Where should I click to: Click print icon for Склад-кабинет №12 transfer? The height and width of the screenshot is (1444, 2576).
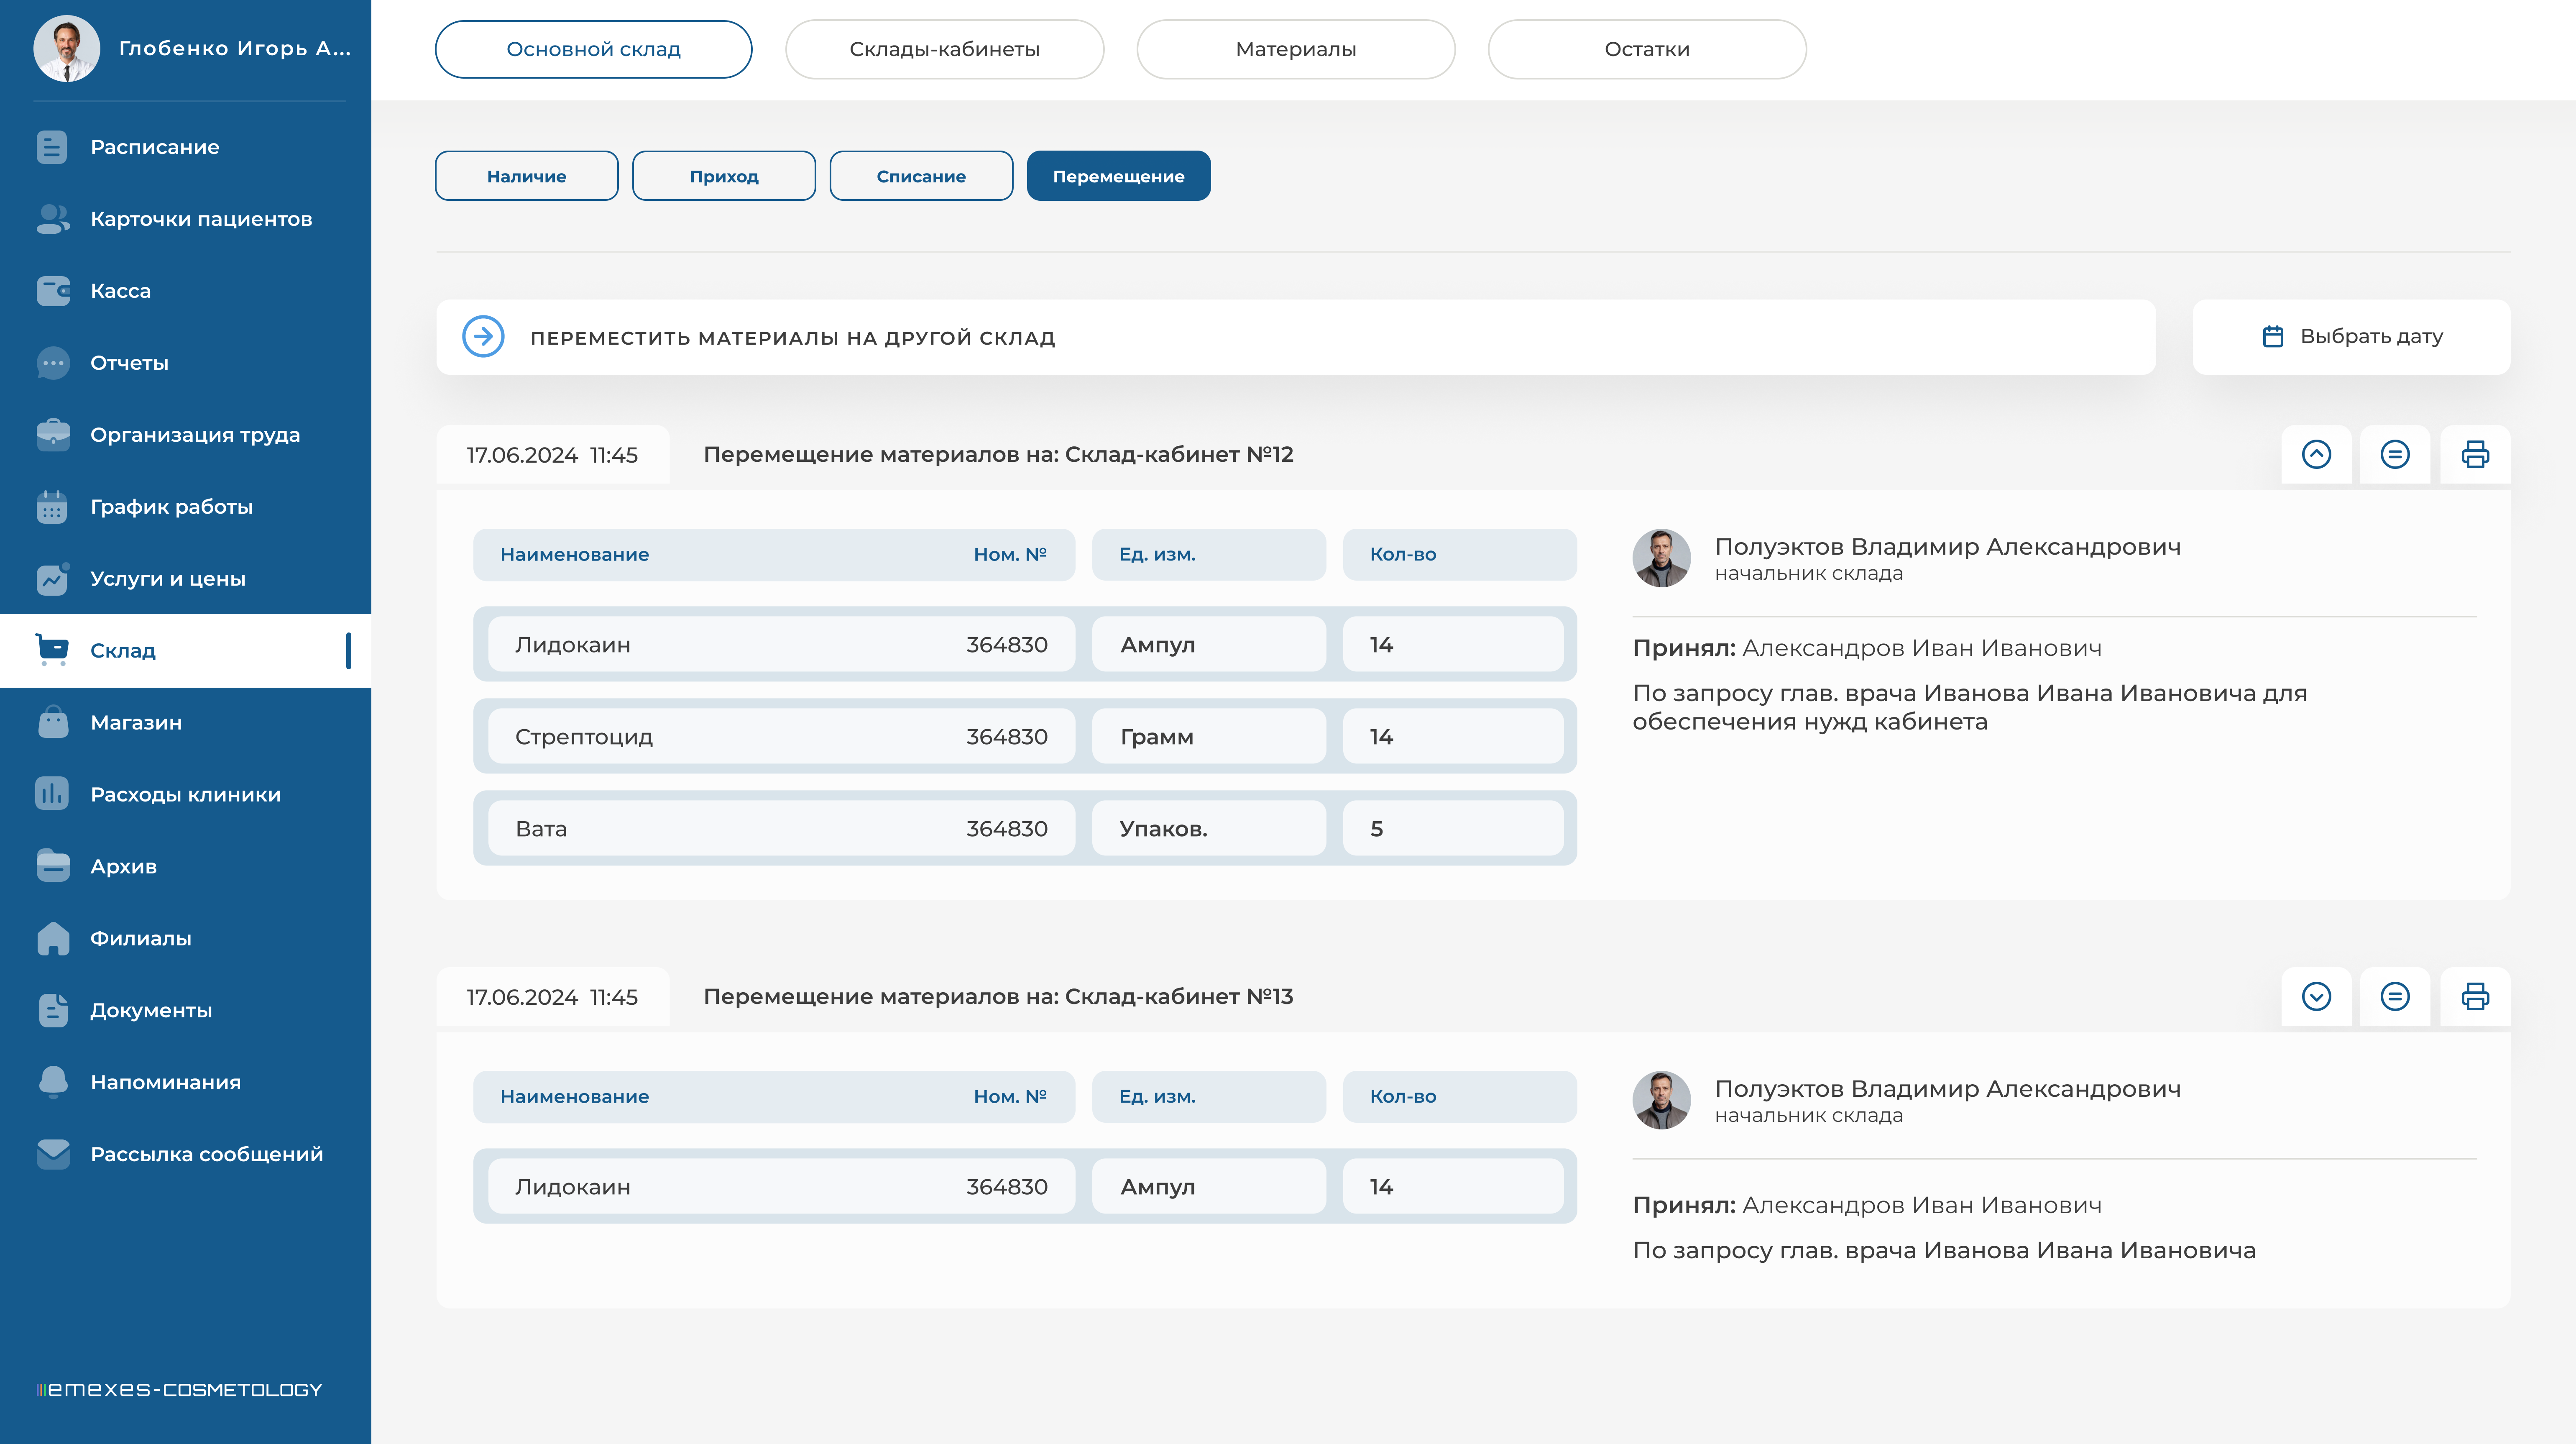point(2475,454)
